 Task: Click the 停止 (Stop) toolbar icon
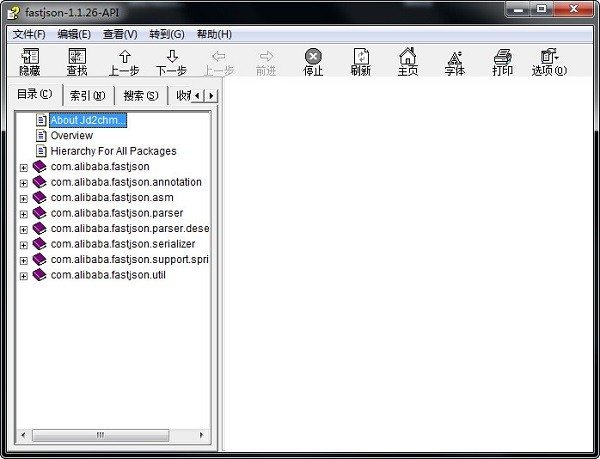coord(313,57)
